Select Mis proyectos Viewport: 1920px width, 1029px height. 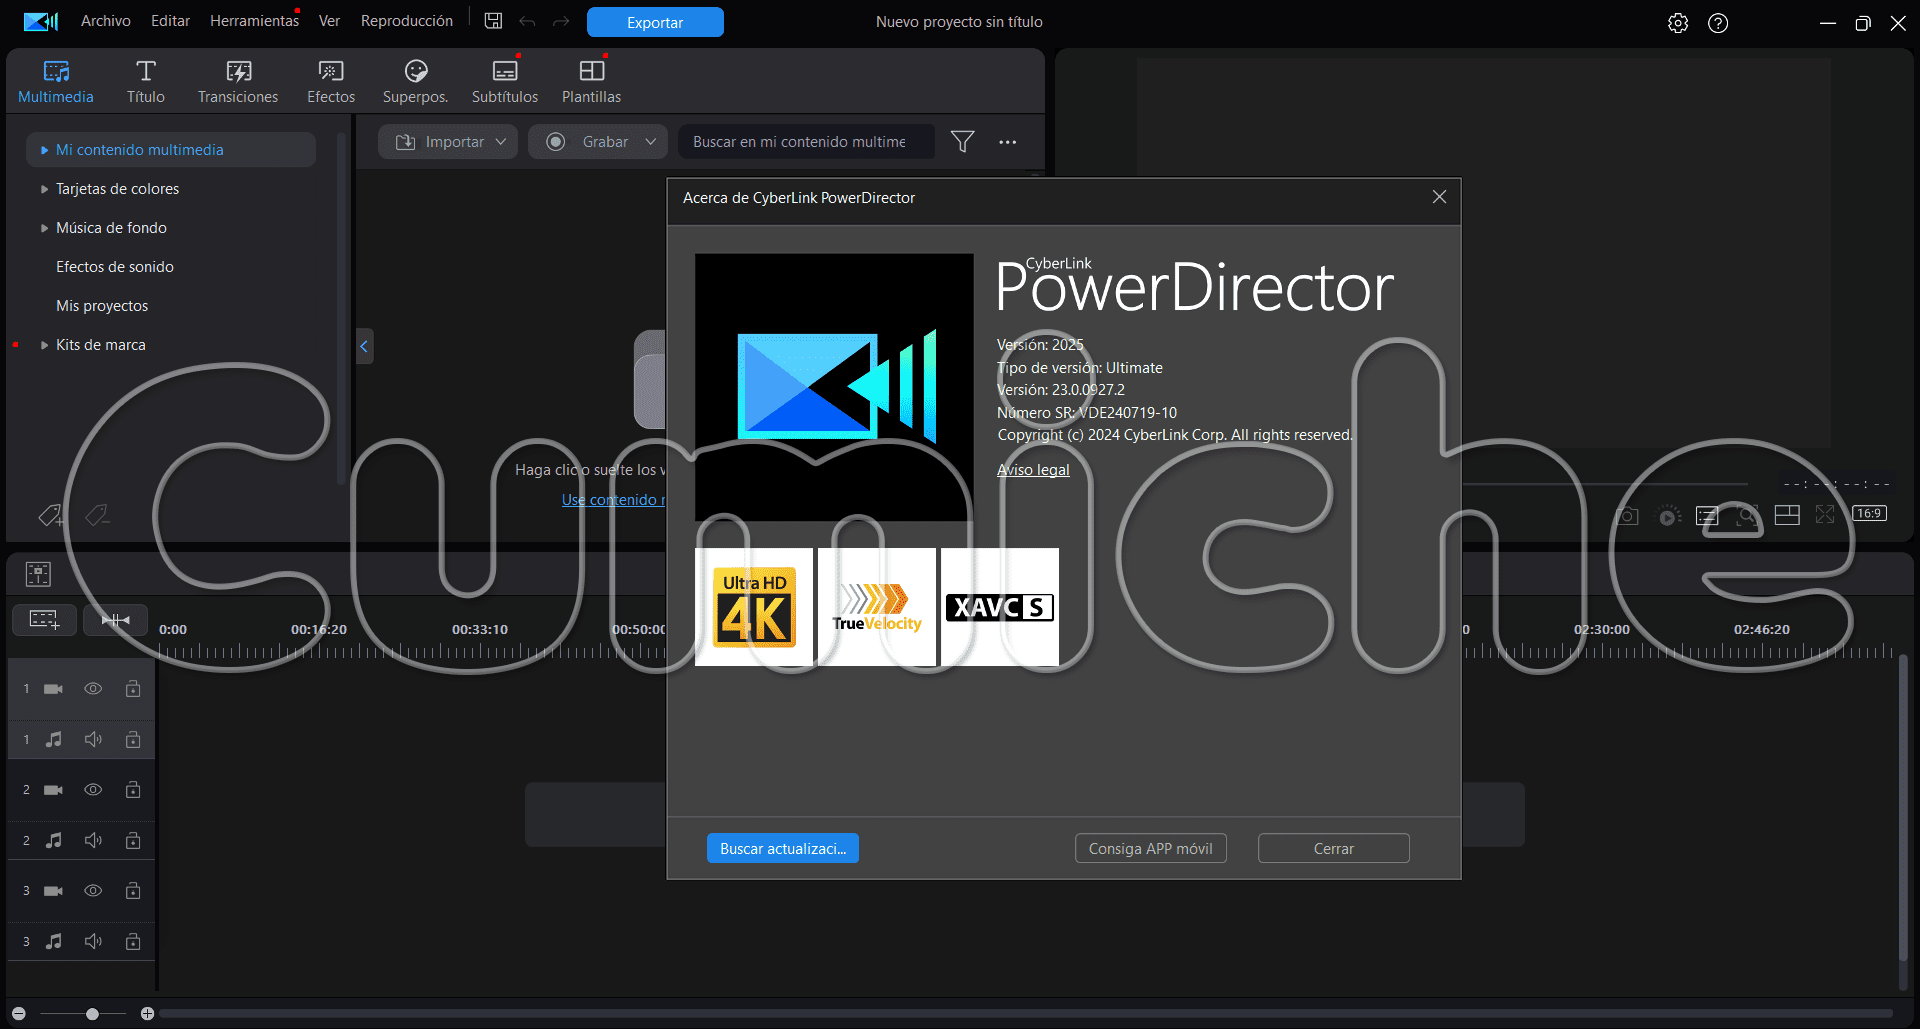102,306
